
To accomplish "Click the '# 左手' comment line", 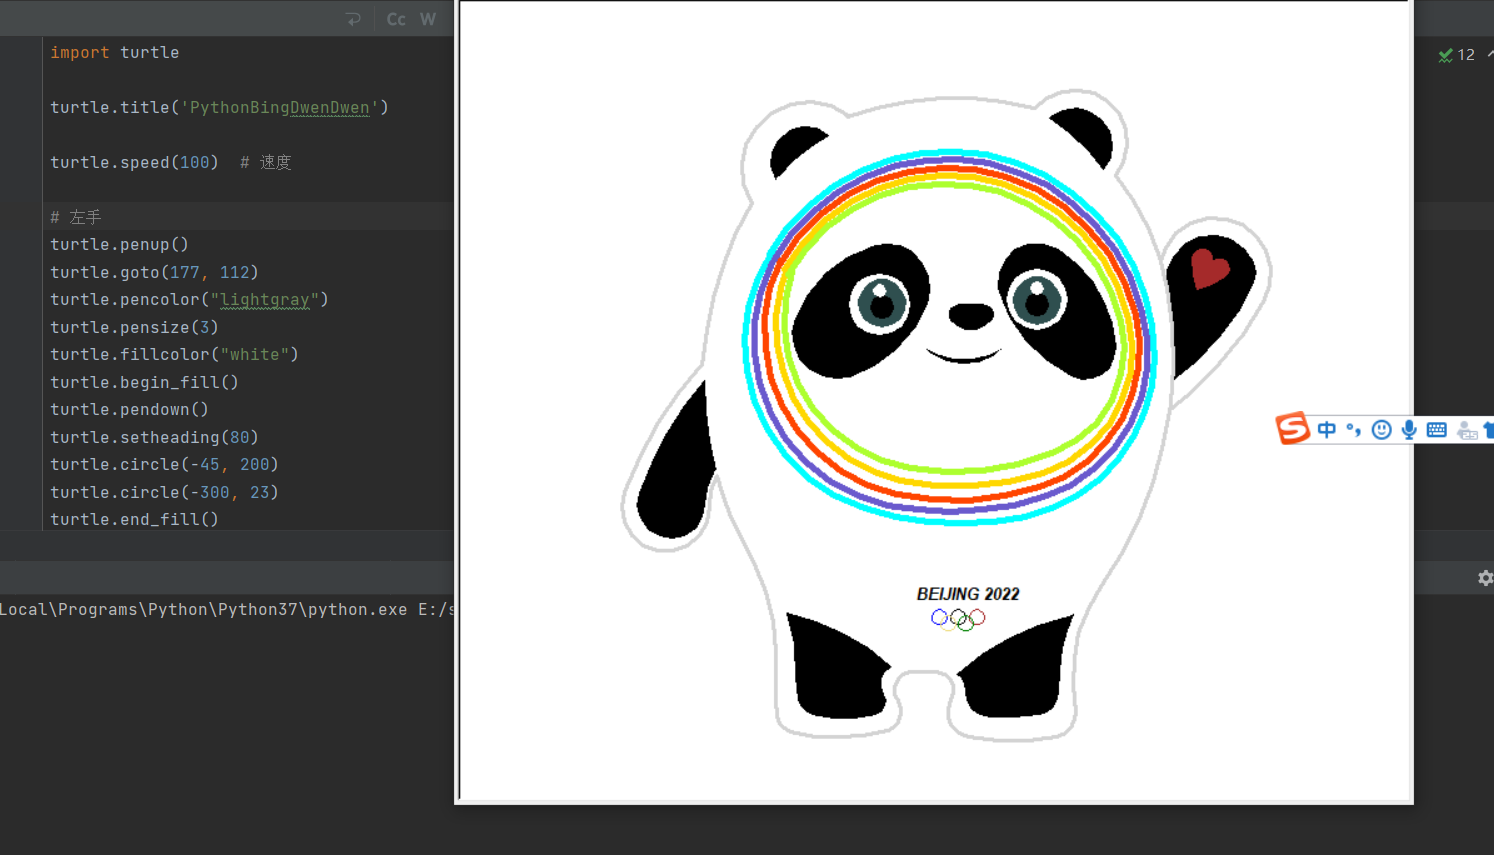I will click(x=76, y=217).
